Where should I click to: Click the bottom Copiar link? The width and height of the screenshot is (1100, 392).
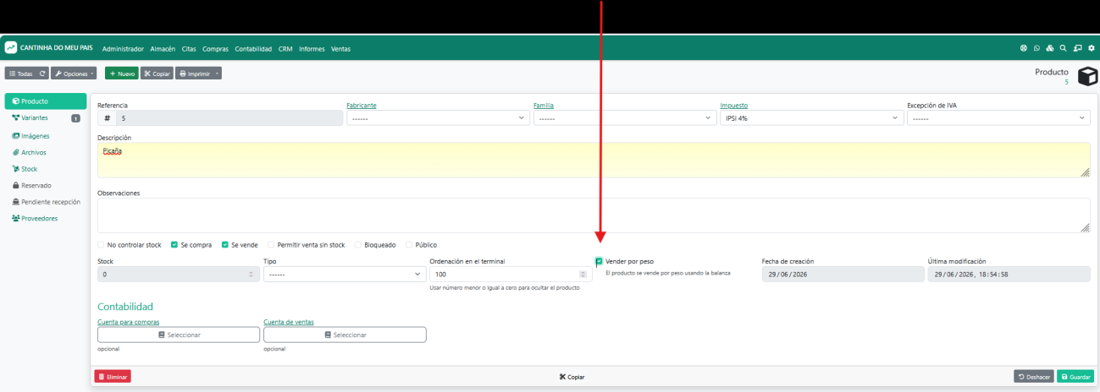572,377
